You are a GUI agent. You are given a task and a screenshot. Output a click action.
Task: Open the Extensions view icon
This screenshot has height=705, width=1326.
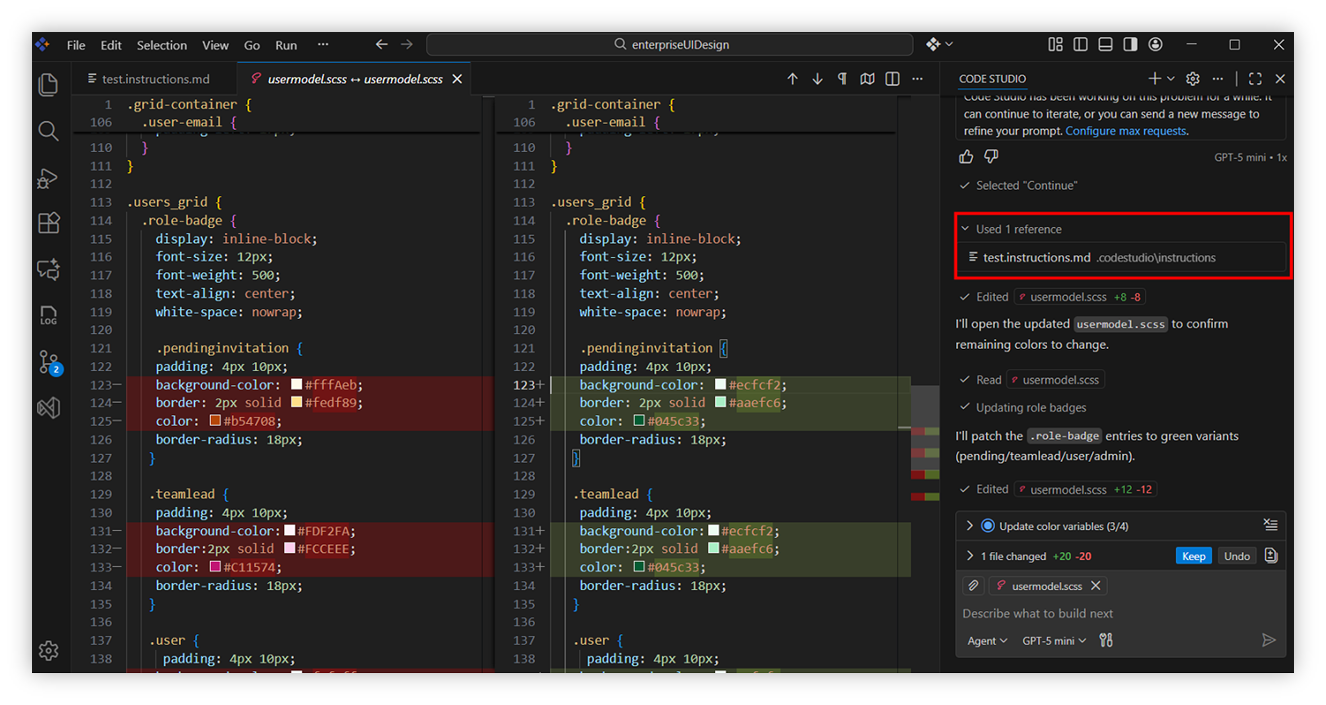pyautogui.click(x=48, y=223)
